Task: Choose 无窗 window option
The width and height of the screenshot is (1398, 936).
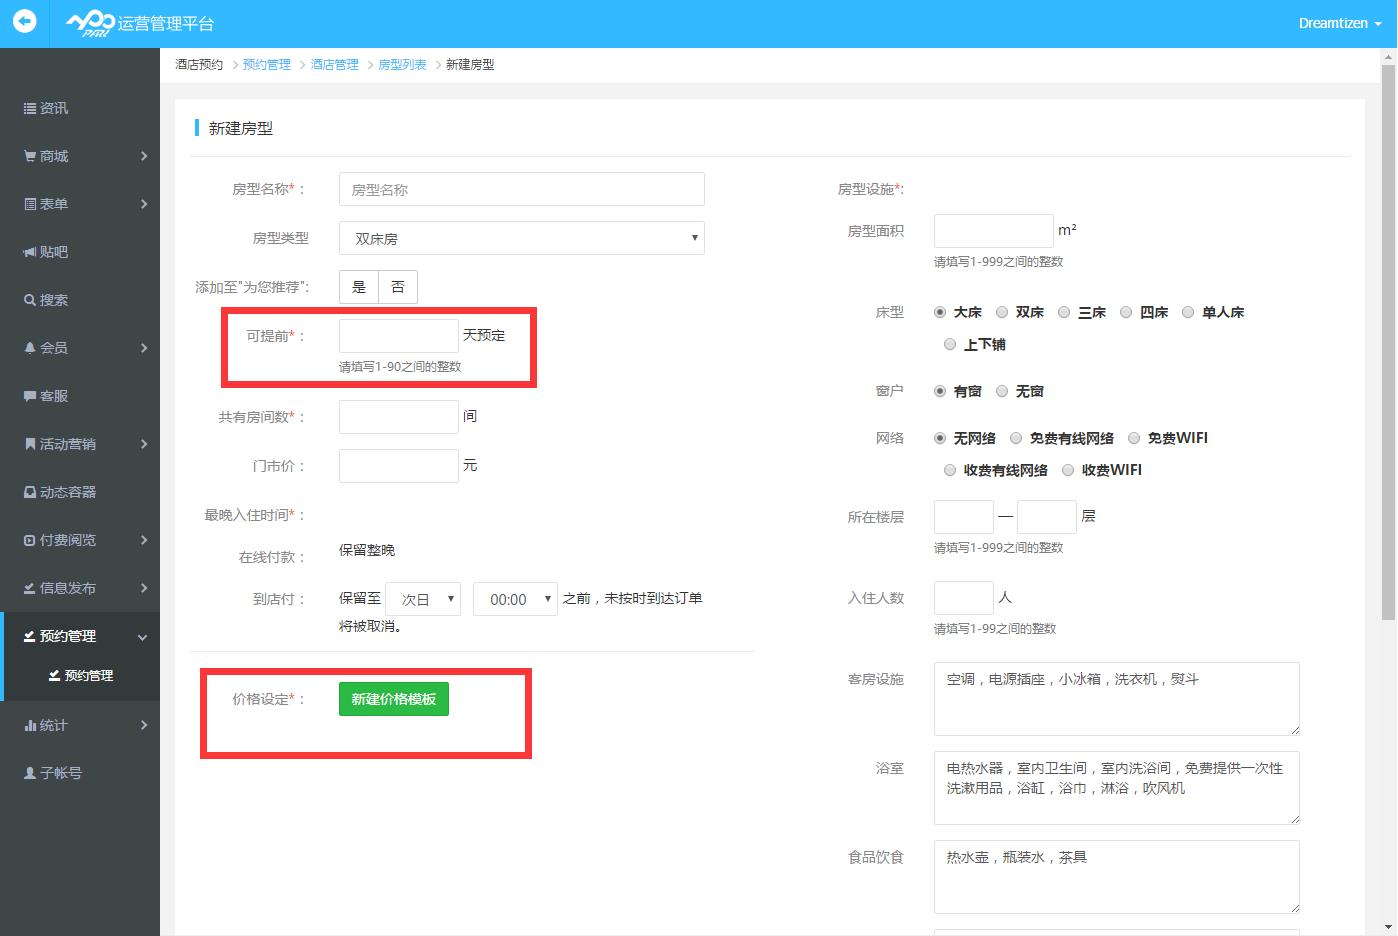Action: tap(1002, 391)
